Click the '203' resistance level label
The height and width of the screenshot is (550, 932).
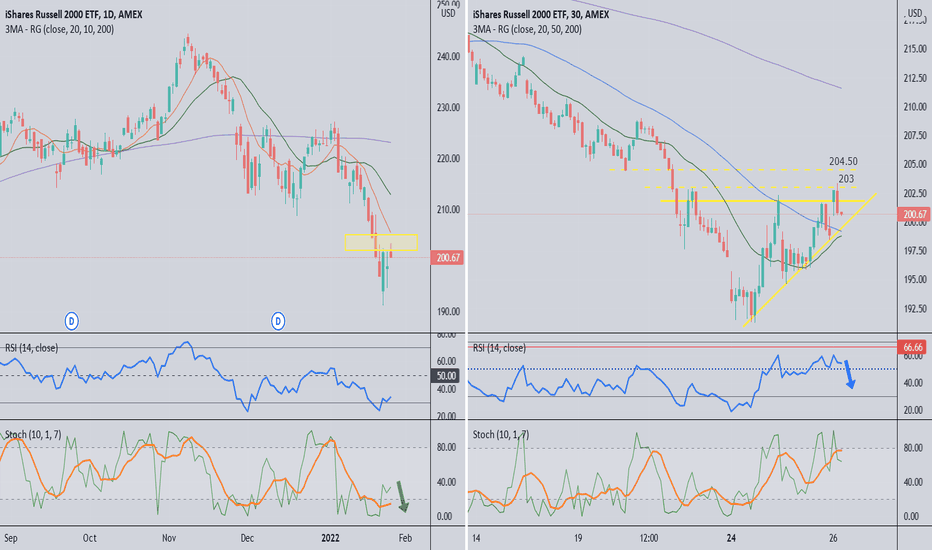pyautogui.click(x=846, y=178)
